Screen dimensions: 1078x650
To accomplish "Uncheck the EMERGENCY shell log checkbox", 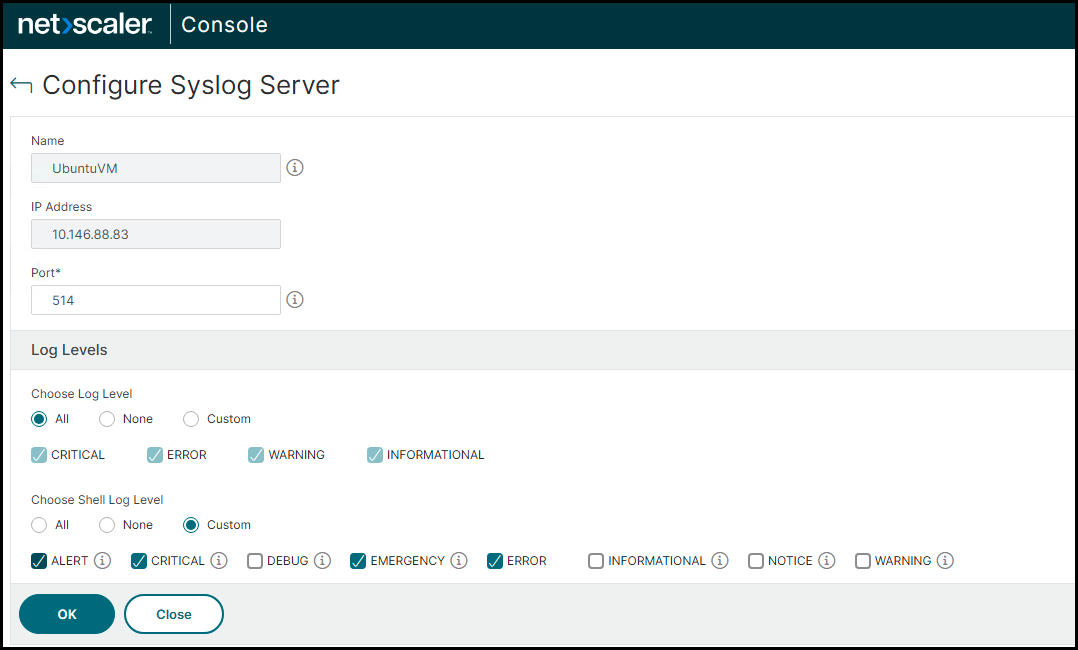I will point(358,561).
